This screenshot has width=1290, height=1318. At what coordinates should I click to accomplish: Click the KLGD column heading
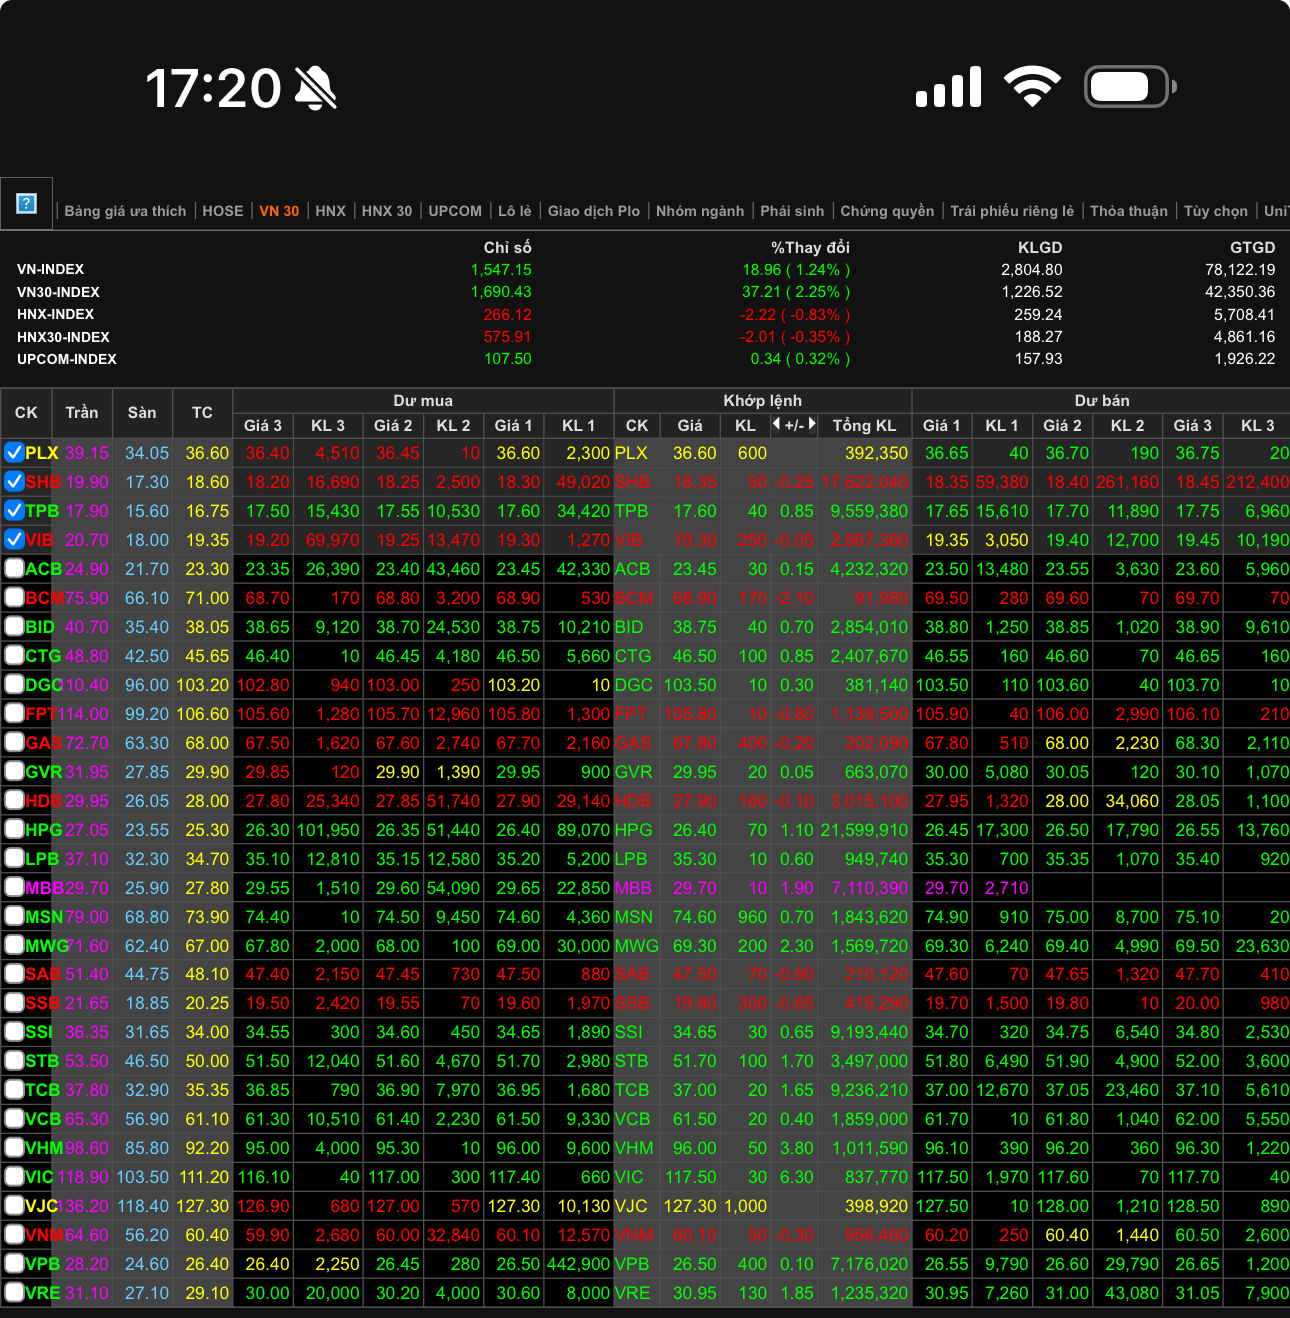click(1040, 247)
